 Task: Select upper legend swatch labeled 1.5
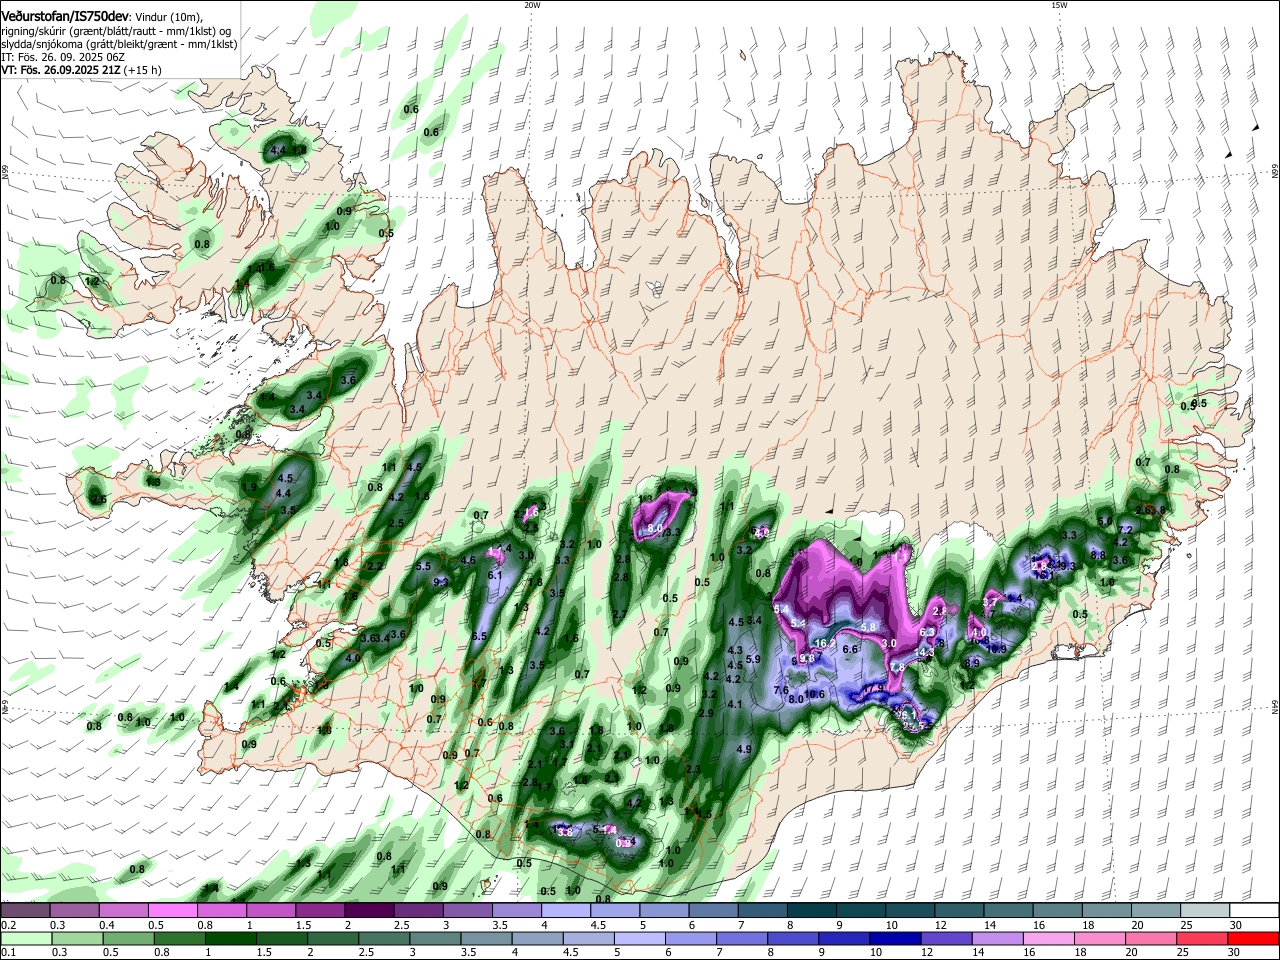[x=319, y=911]
